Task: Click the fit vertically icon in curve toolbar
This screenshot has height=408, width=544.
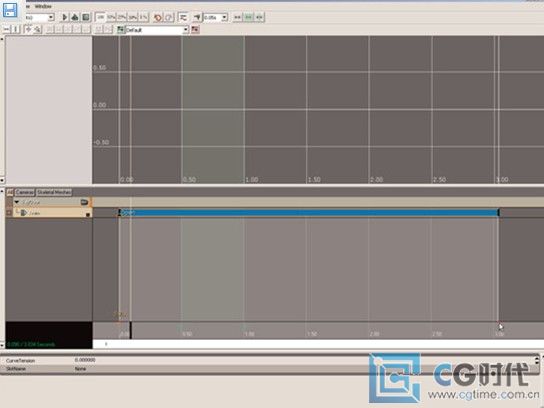Action: pyautogui.click(x=16, y=29)
